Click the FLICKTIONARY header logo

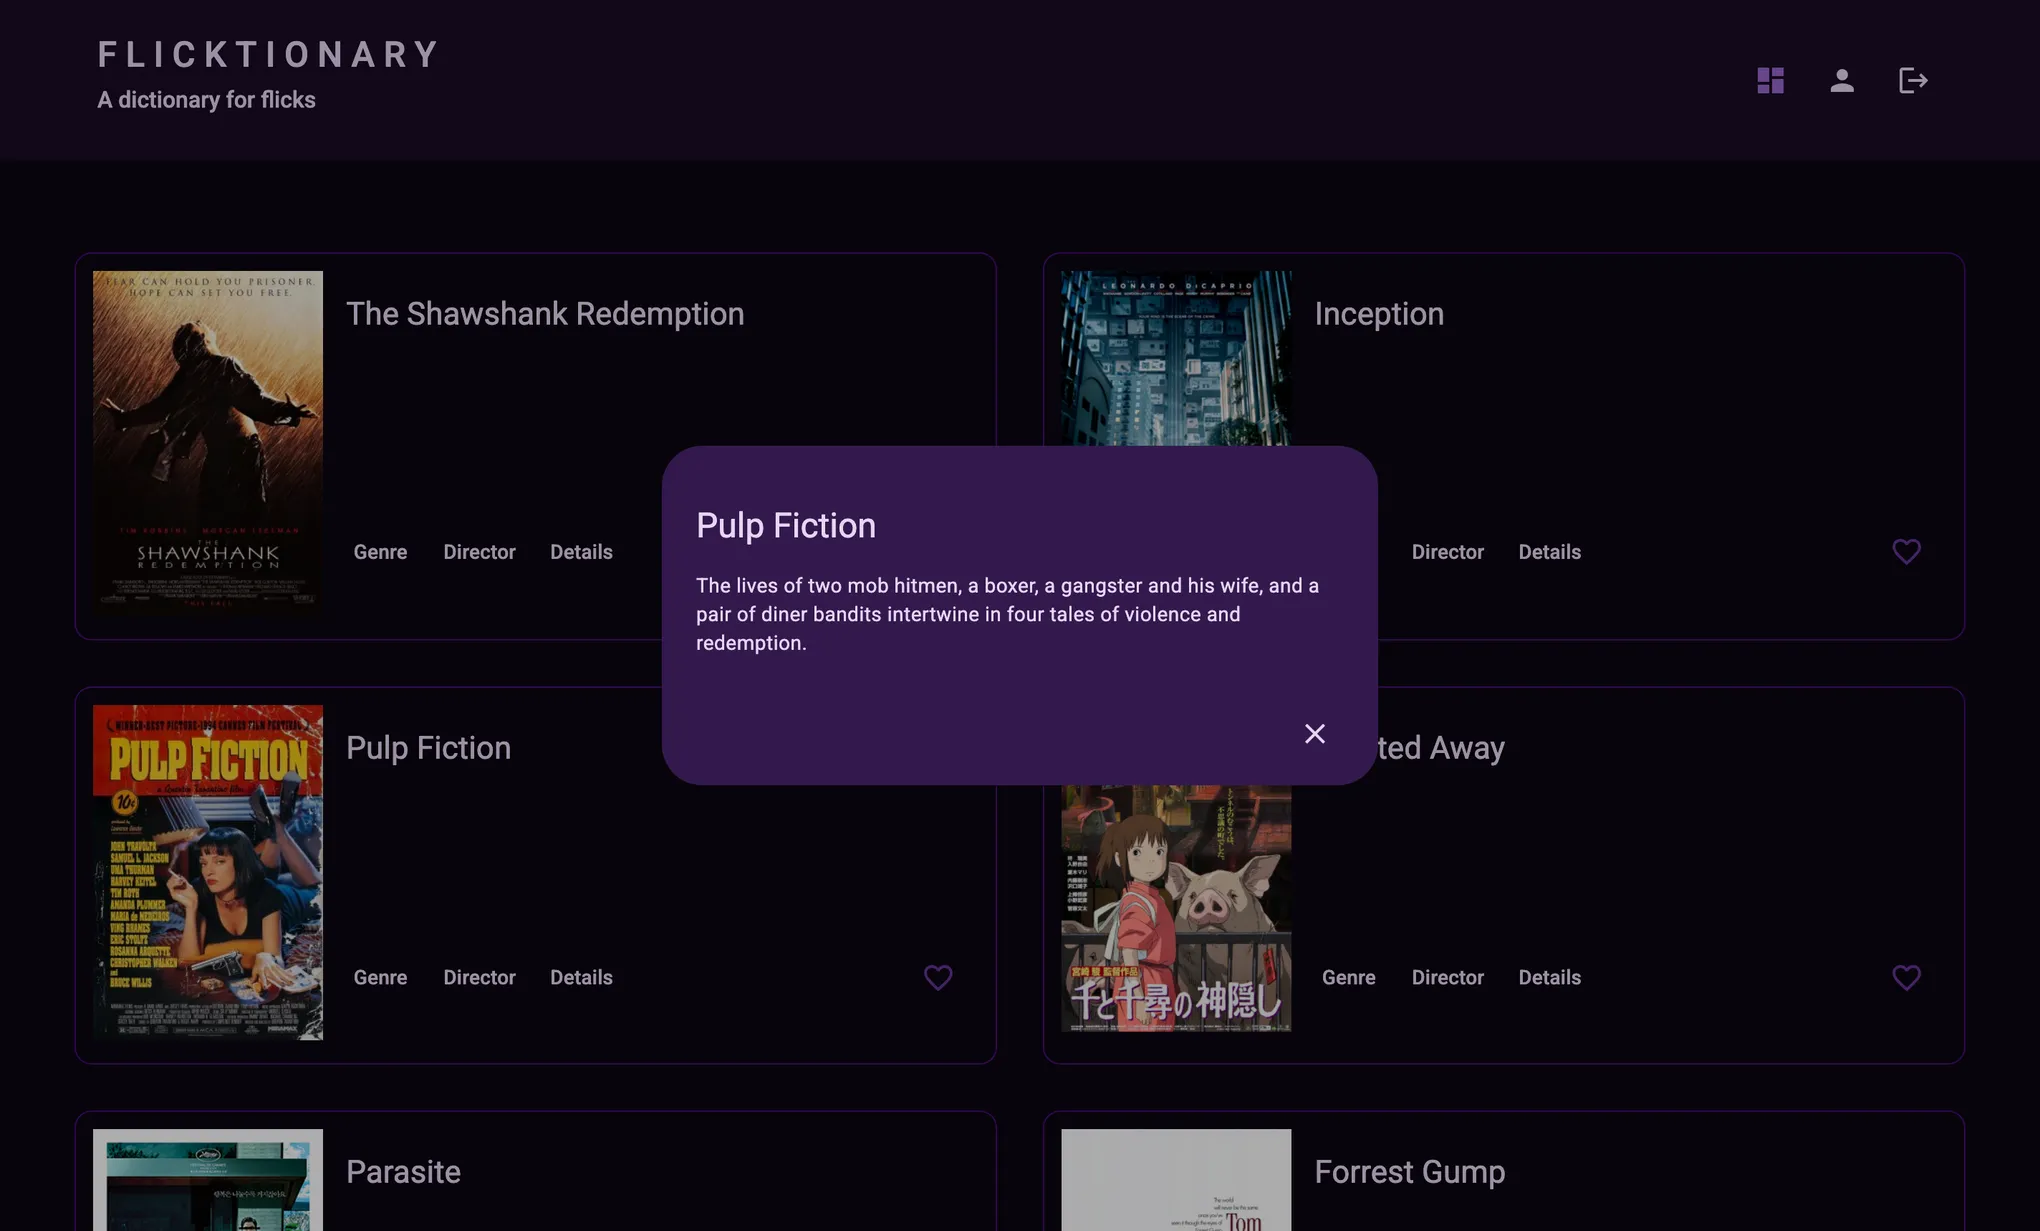(267, 55)
